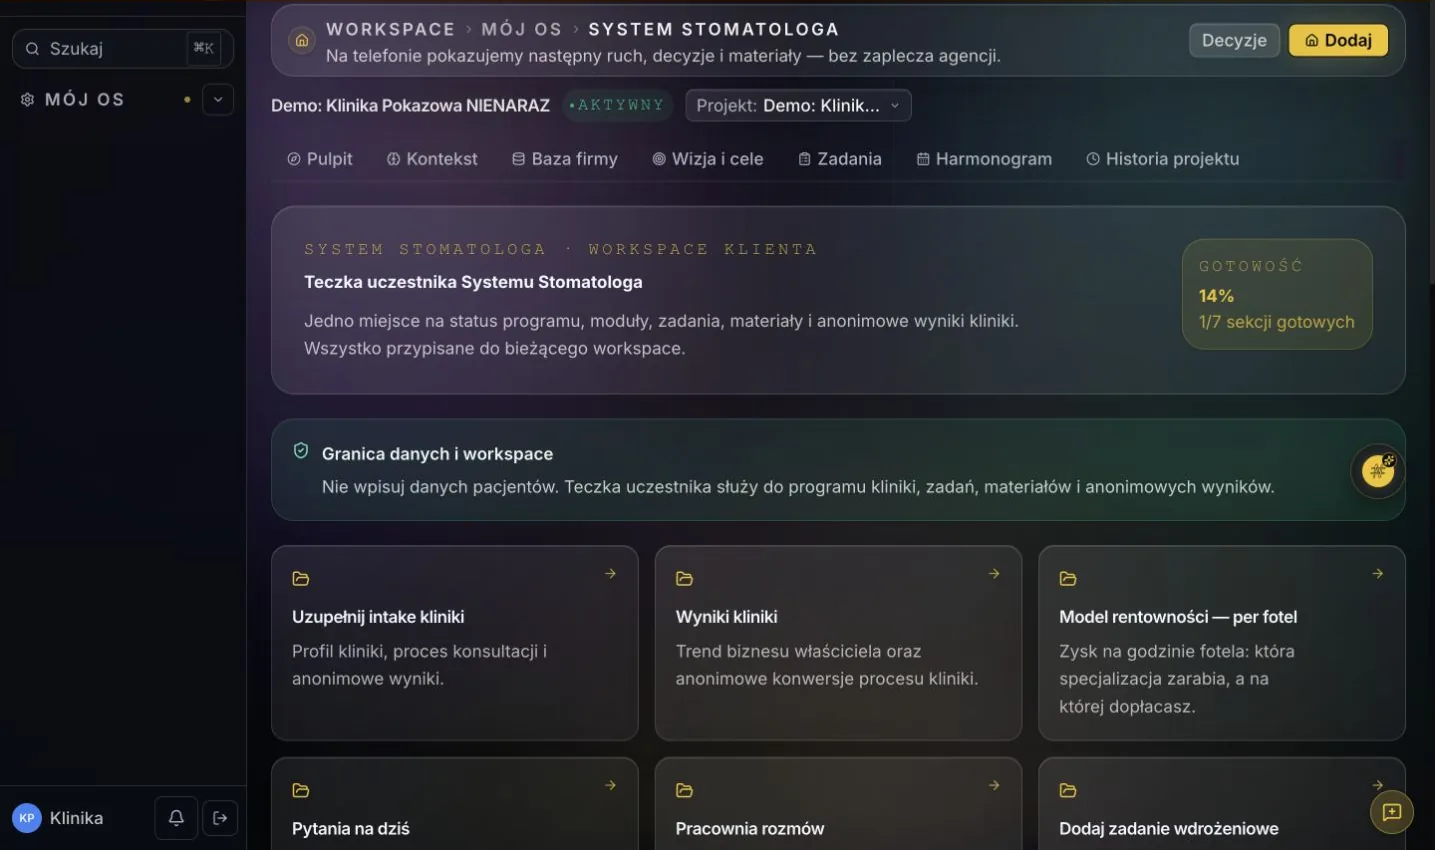Click Demo: Klinika Pokazowa NIENARAZ title
This screenshot has height=850, width=1435.
click(x=410, y=105)
